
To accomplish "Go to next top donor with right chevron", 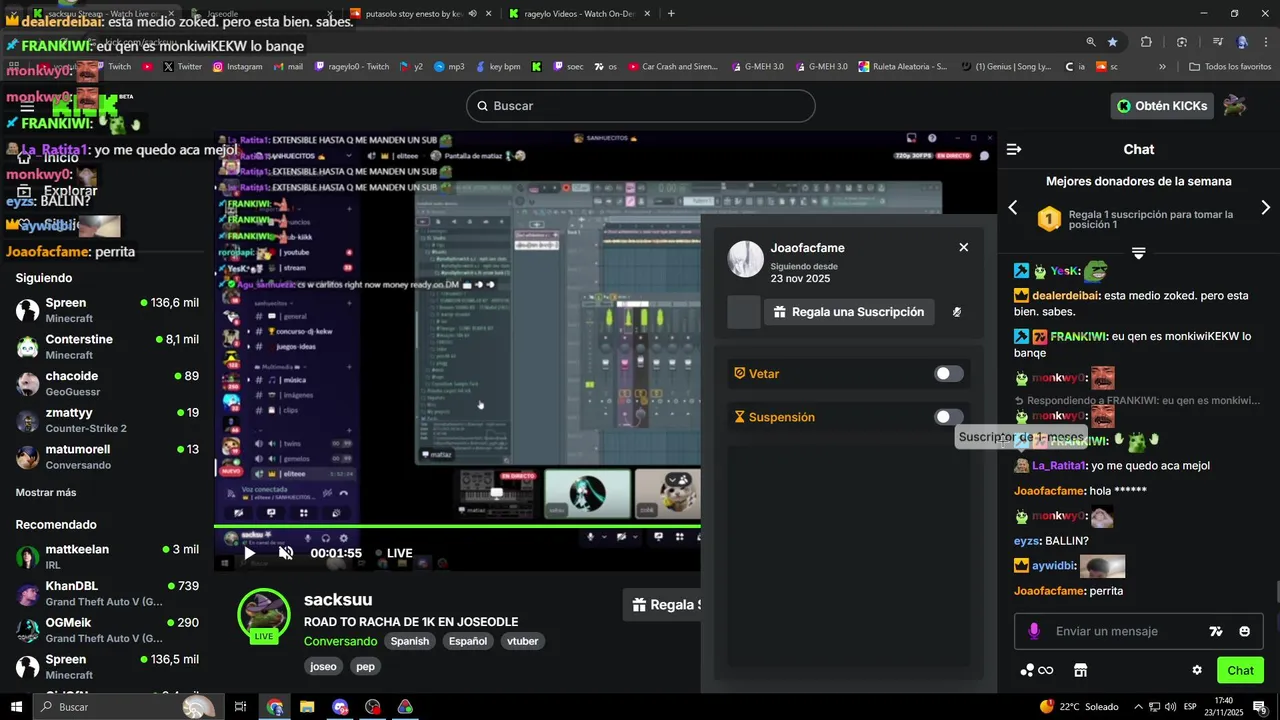I will 1265,208.
